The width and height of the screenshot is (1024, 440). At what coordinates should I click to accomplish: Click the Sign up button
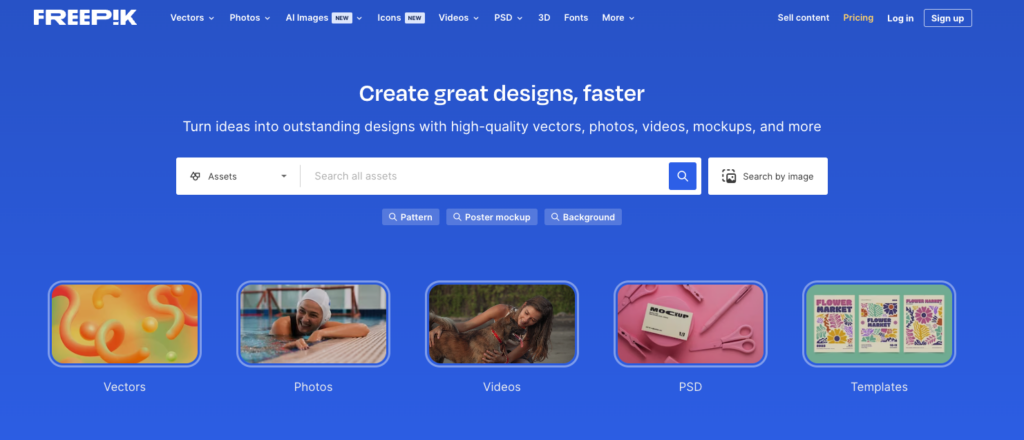pyautogui.click(x=948, y=18)
